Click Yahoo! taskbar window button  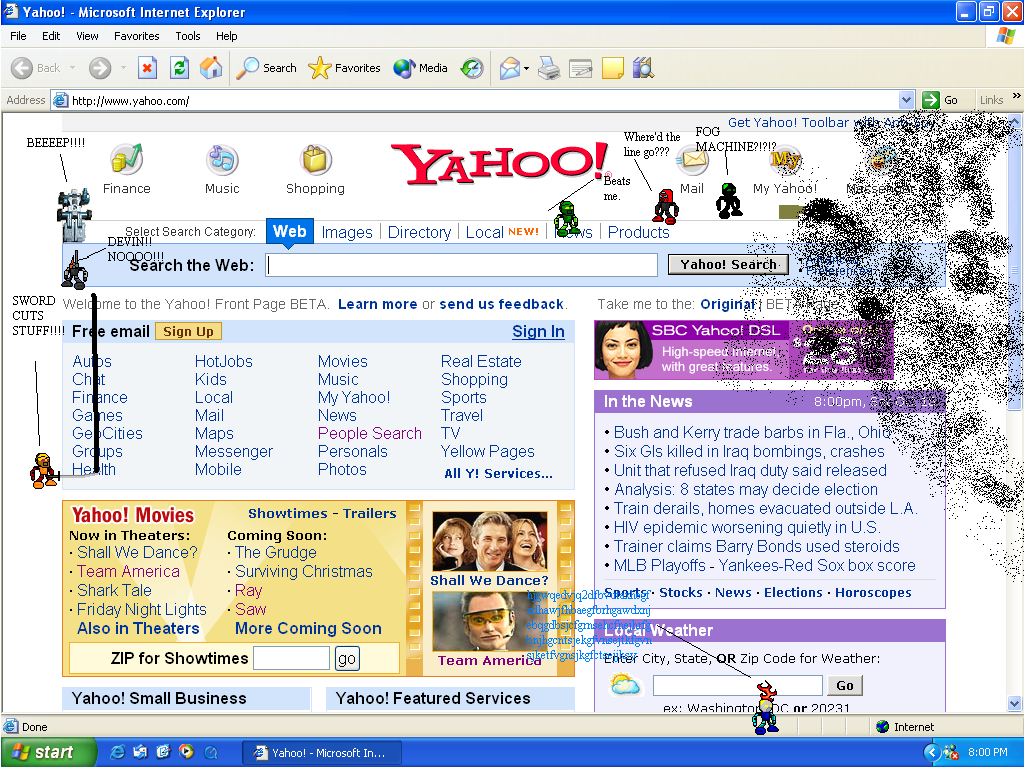321,752
